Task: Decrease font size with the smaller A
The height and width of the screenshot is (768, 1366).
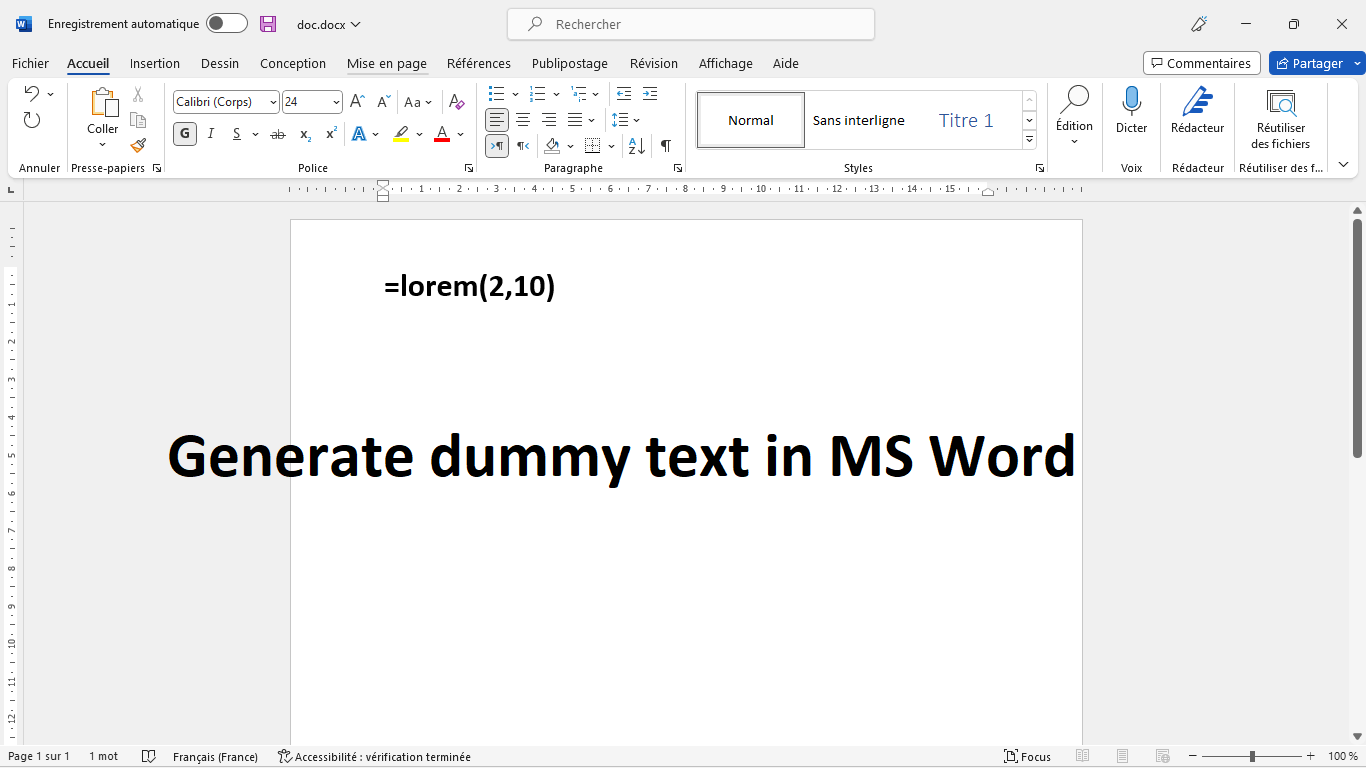Action: pos(383,102)
